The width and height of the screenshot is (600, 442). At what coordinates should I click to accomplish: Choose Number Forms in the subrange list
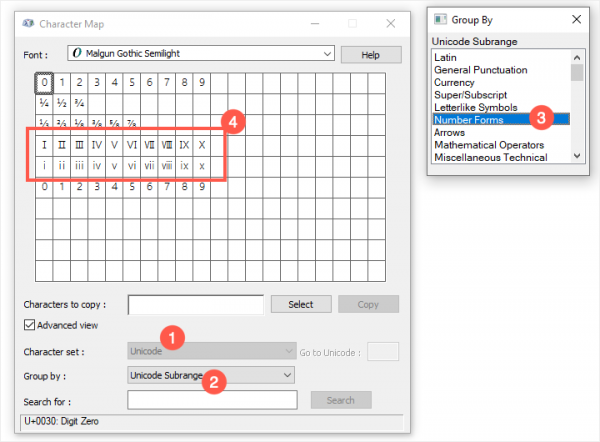(x=501, y=120)
